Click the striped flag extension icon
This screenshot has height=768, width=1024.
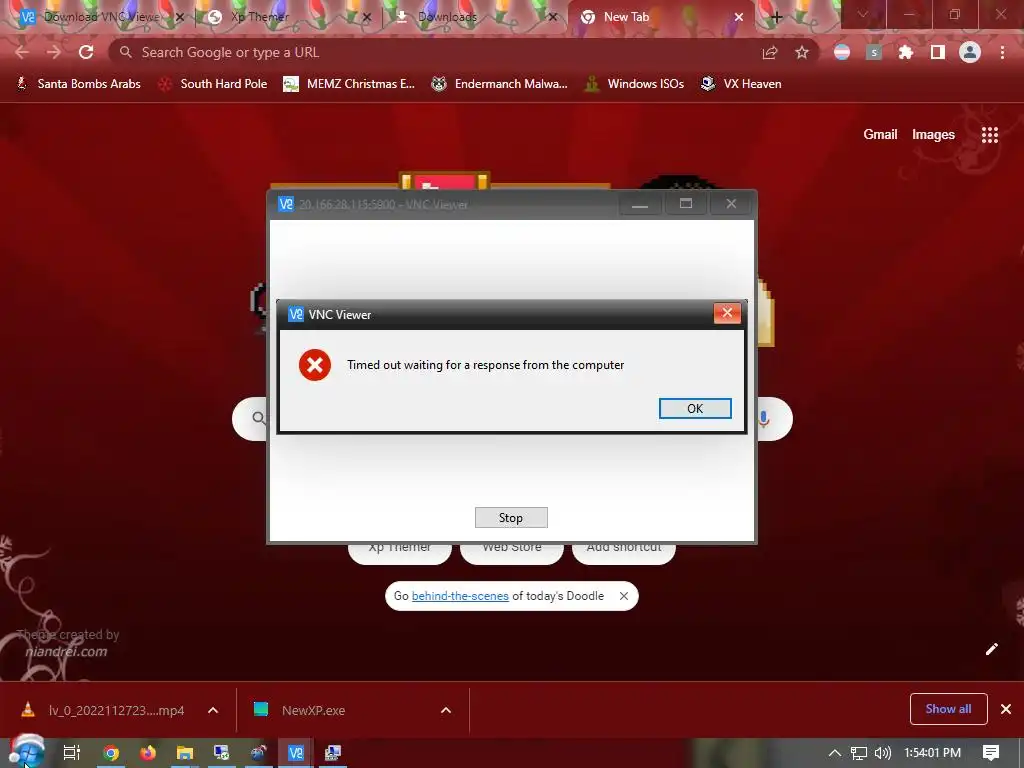pyautogui.click(x=842, y=52)
